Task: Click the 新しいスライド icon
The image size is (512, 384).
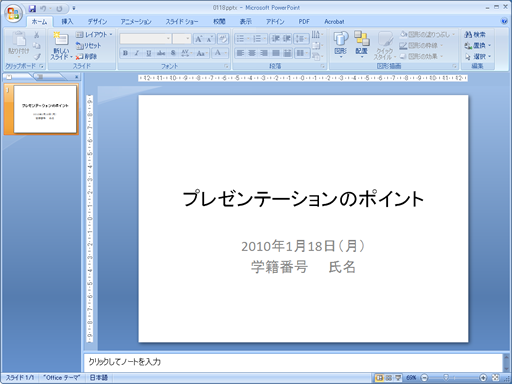Action: click(x=61, y=39)
